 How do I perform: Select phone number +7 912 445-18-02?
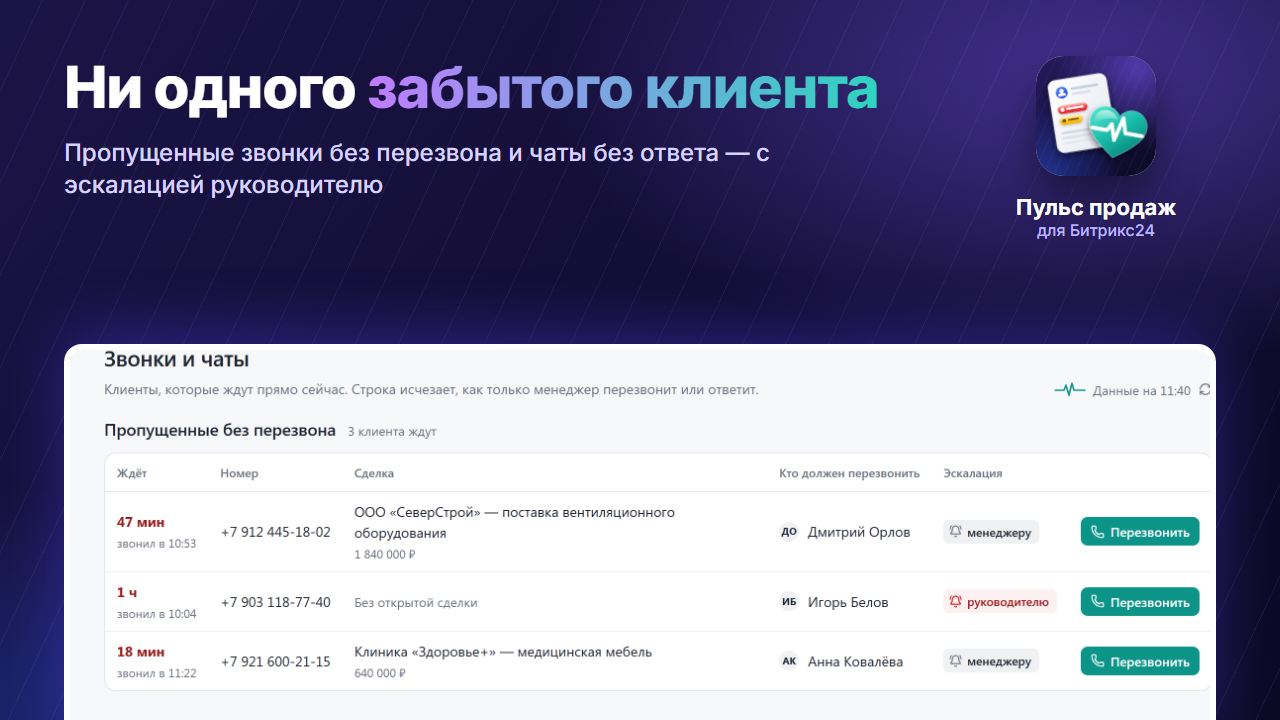point(275,532)
